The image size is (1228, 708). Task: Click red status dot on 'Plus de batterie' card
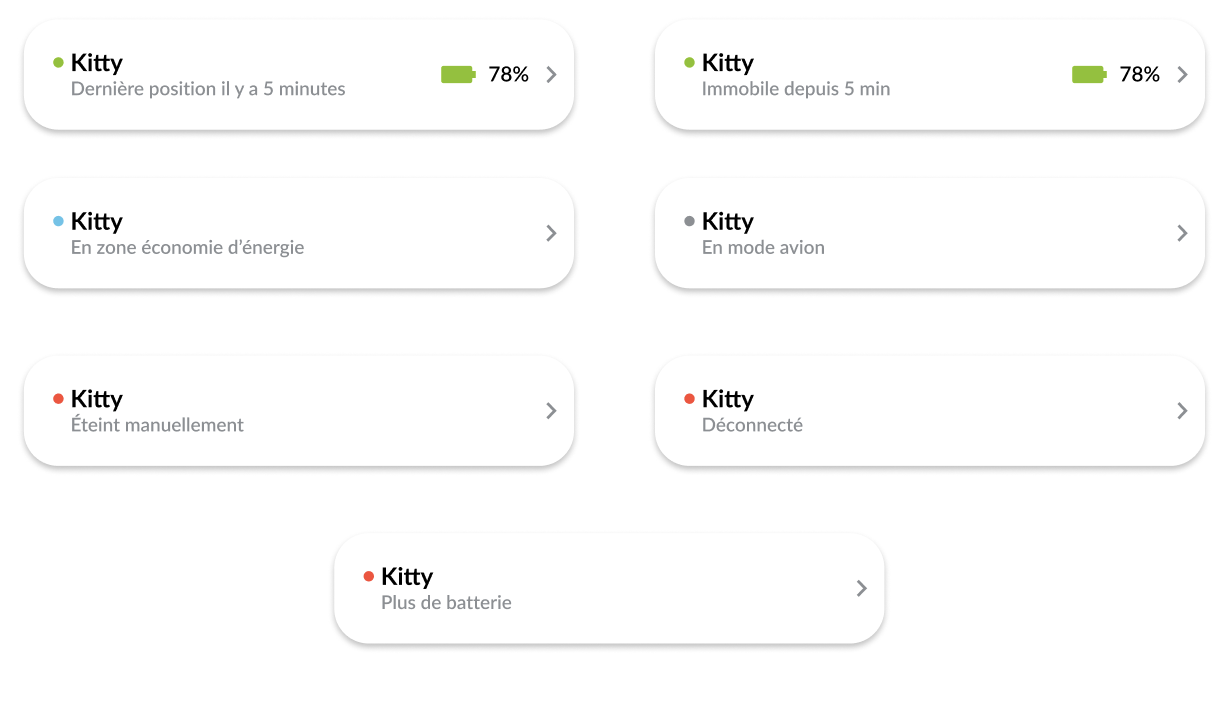point(369,576)
